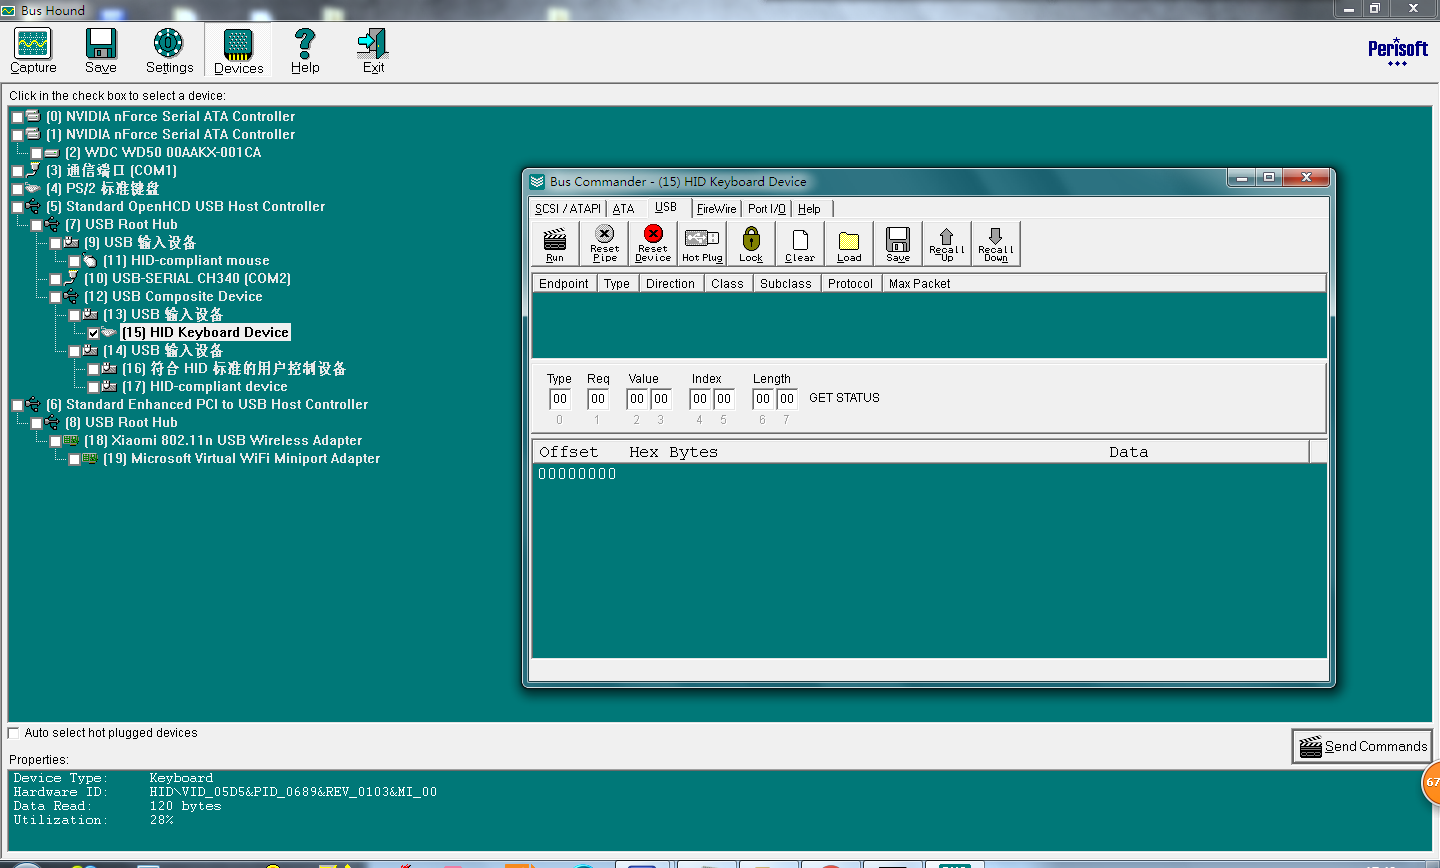Check the HID-compliant mouse checkbox

74,261
